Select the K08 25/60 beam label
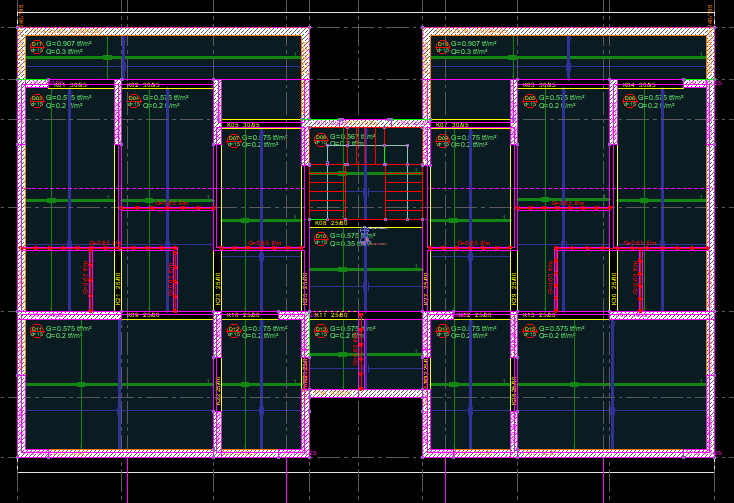This screenshot has width=734, height=503. [331, 223]
